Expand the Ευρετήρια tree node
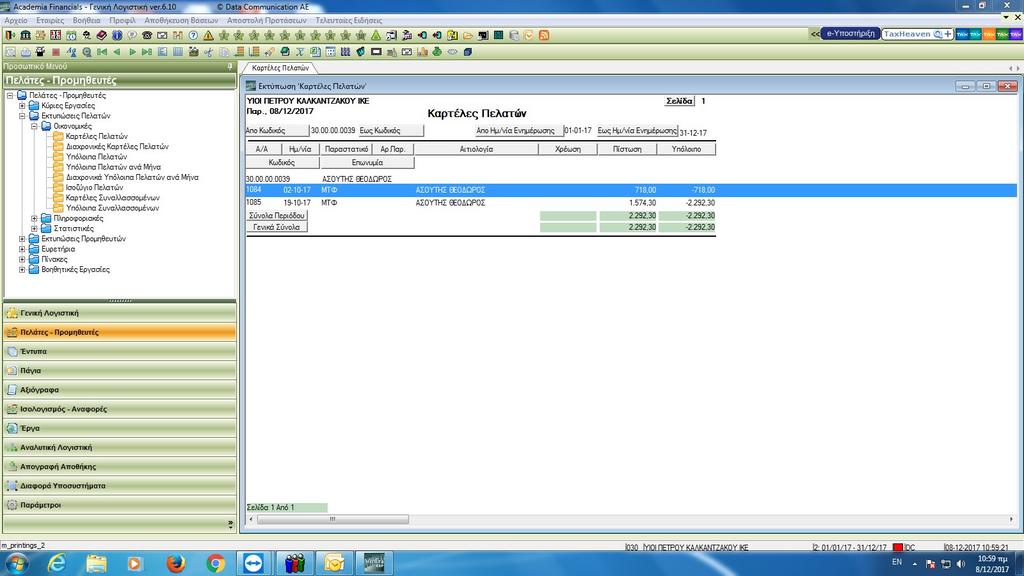The width and height of the screenshot is (1024, 576). pyautogui.click(x=22, y=249)
